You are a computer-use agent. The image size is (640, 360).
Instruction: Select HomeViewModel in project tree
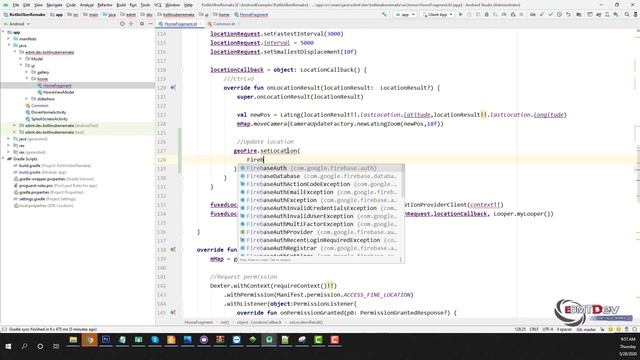[58, 92]
